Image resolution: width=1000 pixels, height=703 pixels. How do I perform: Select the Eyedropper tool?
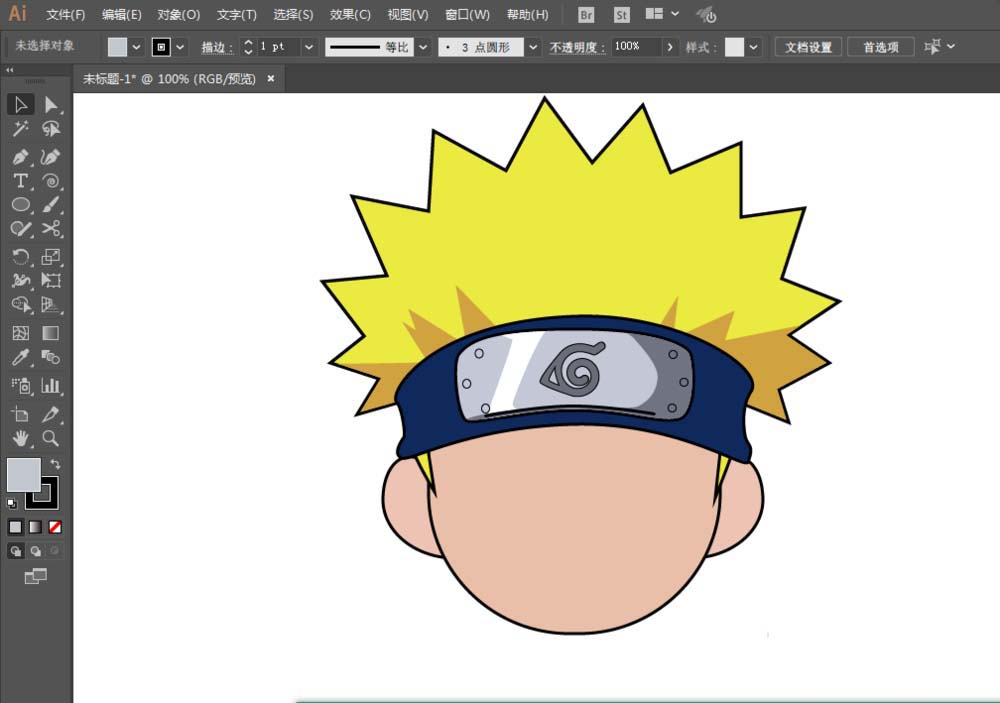(20, 357)
